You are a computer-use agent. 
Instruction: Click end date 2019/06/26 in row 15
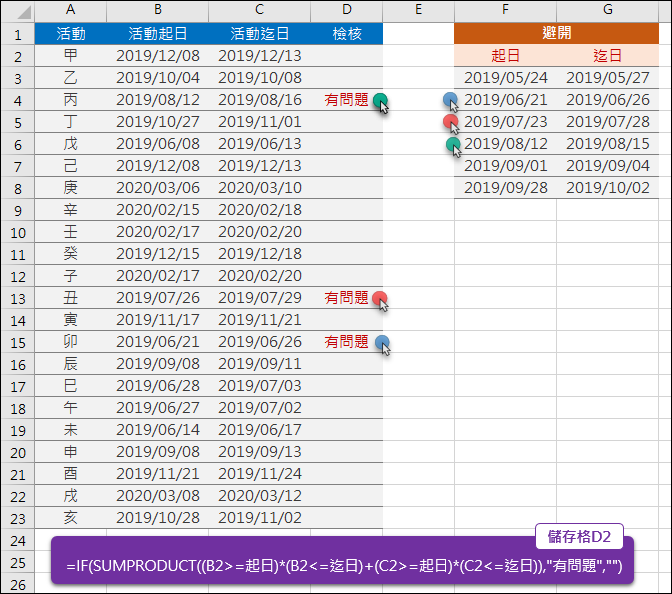click(x=259, y=342)
